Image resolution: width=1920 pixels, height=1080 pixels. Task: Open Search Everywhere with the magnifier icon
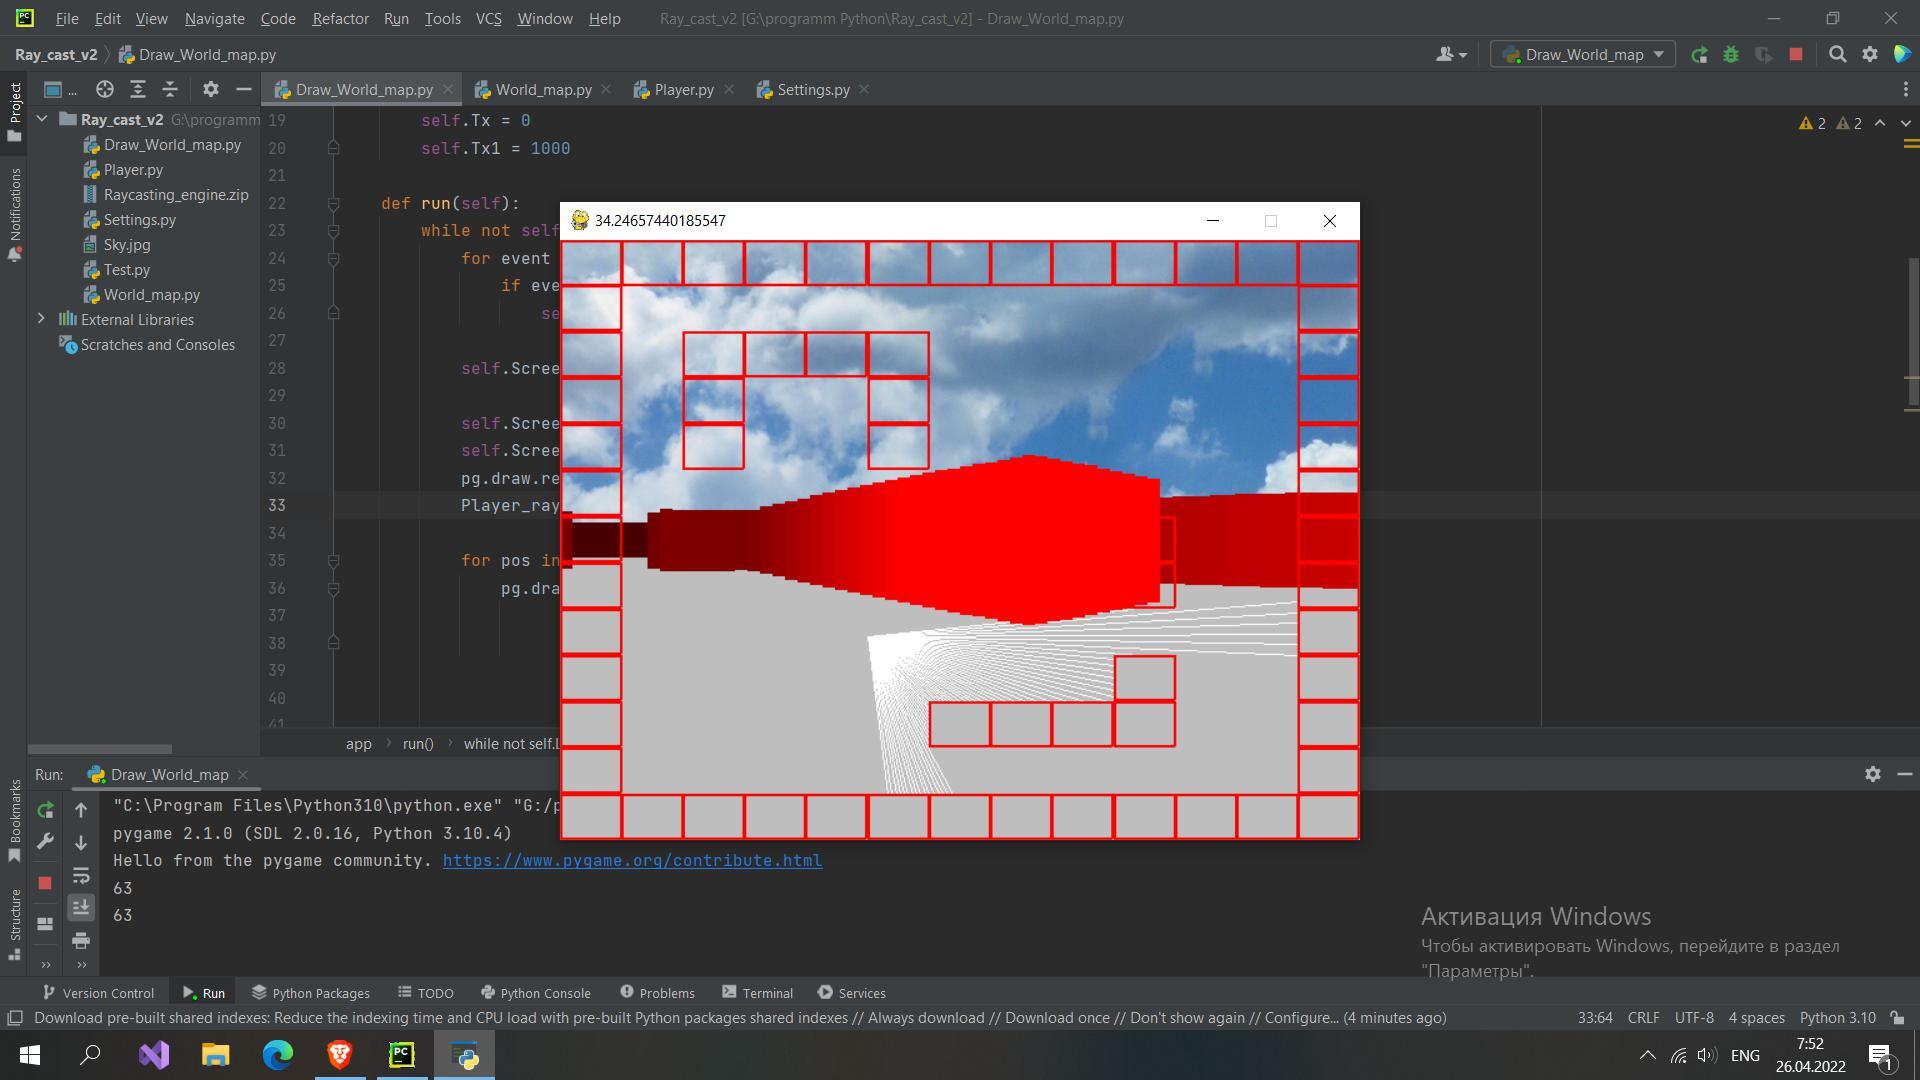(x=1837, y=55)
